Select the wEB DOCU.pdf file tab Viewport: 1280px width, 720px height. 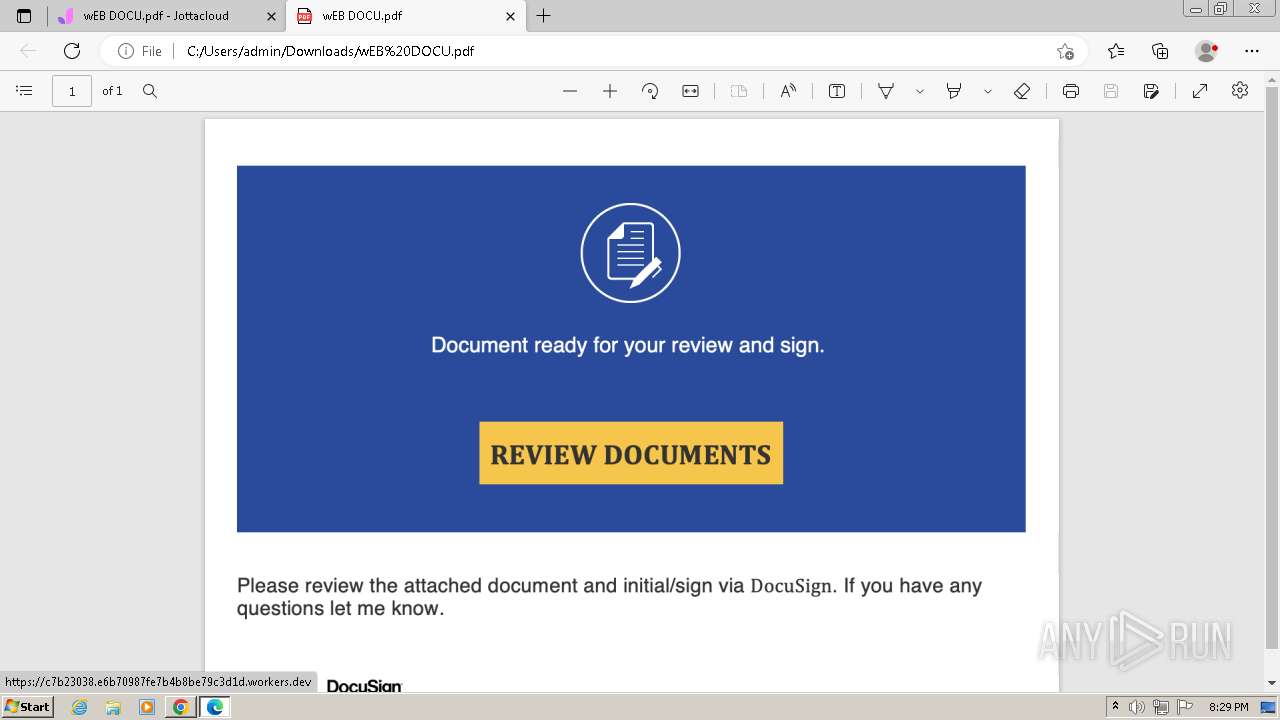click(x=406, y=16)
